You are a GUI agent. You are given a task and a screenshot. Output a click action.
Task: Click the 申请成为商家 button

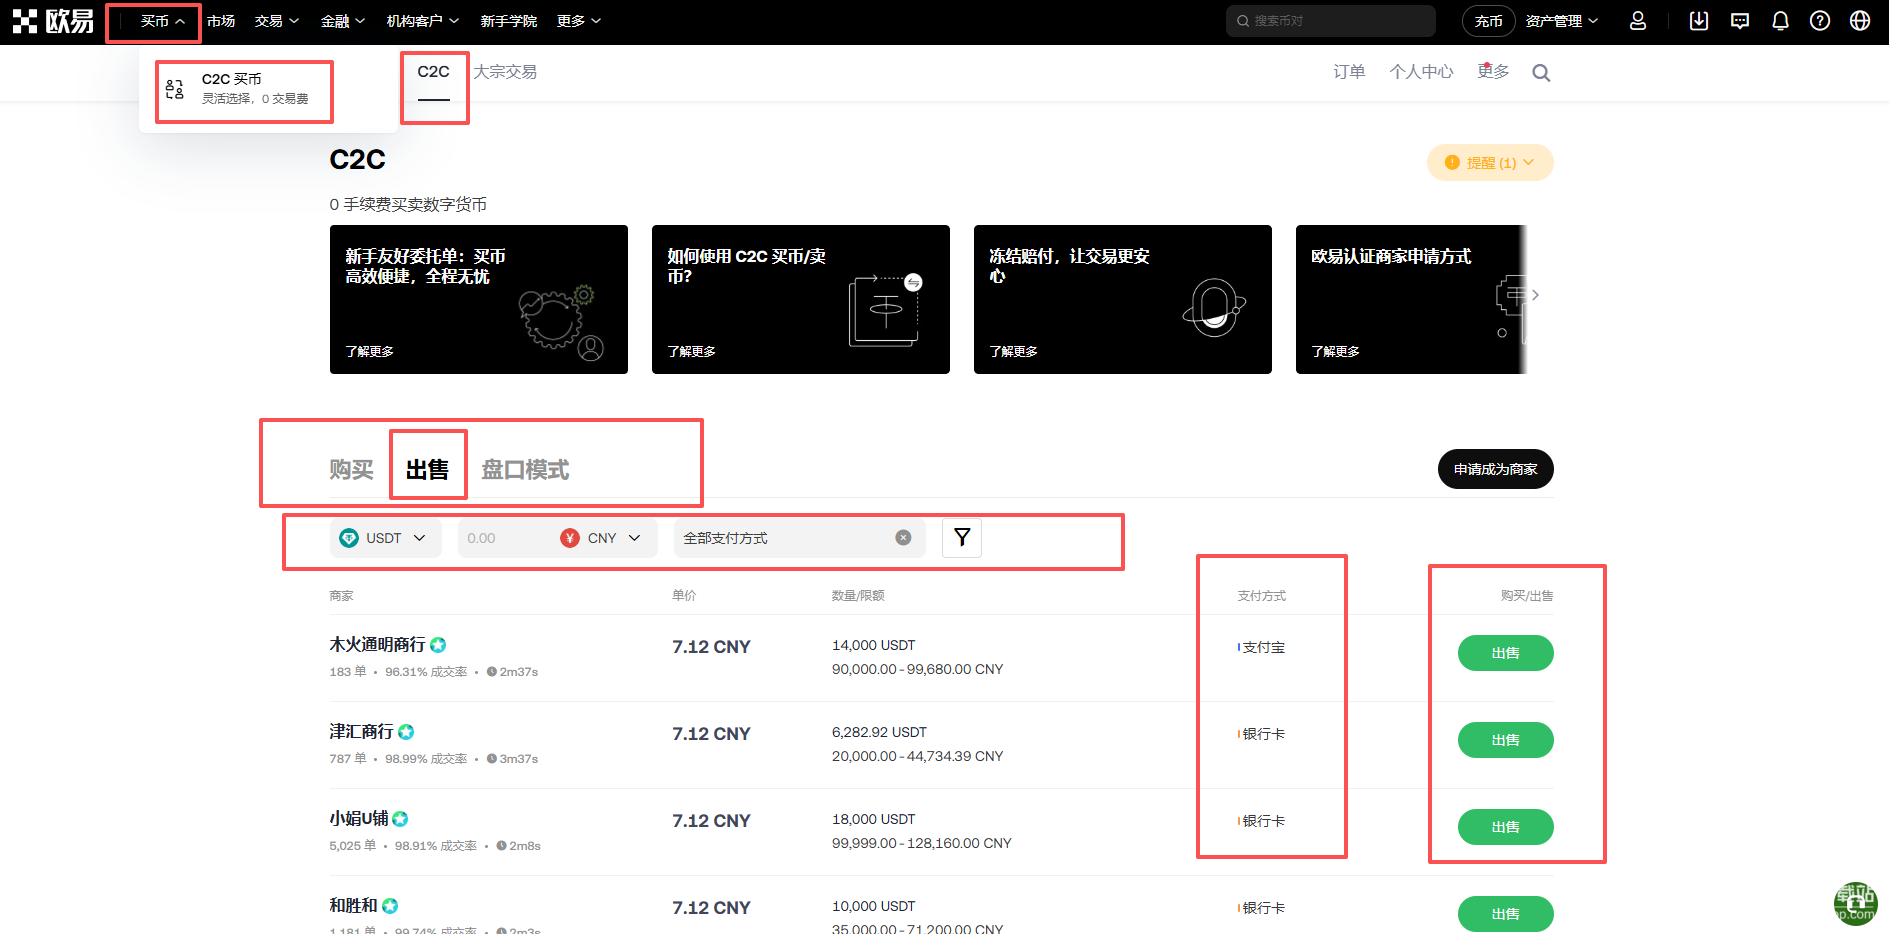1495,469
